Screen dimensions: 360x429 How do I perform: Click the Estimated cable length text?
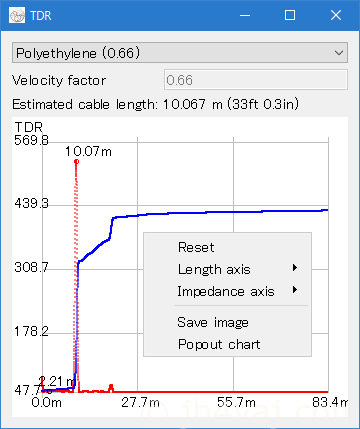point(155,104)
